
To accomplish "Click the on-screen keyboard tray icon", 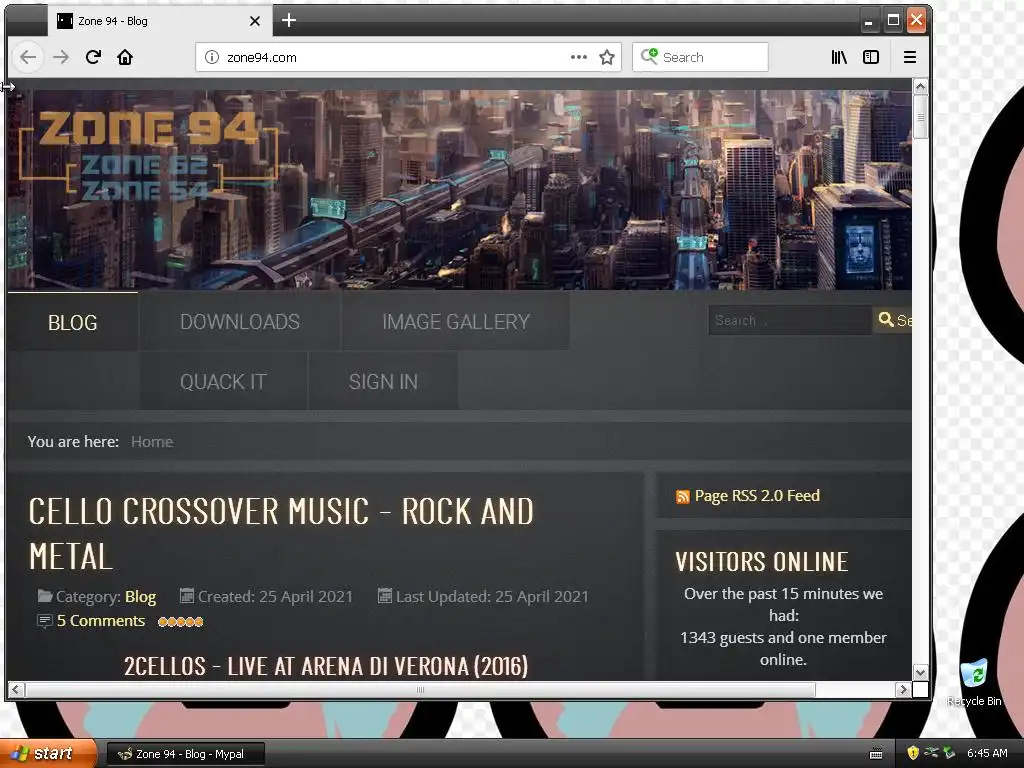I will 876,754.
